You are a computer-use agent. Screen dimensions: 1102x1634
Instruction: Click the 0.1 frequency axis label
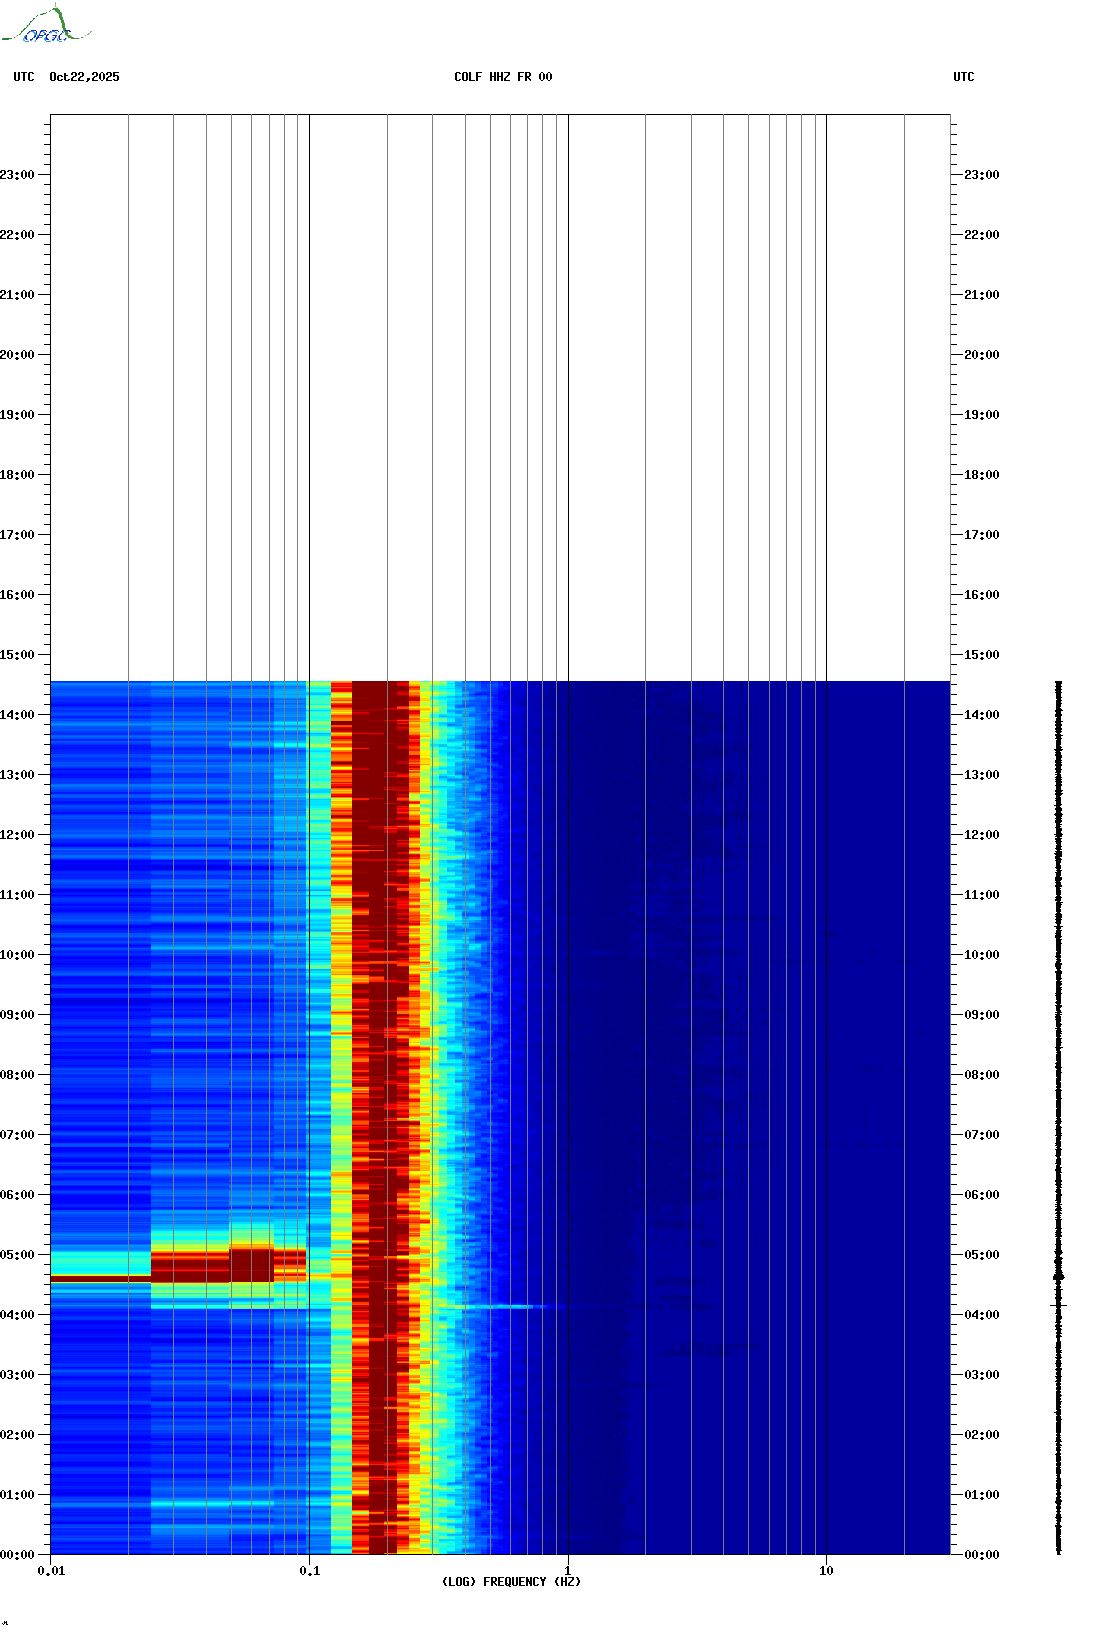pyautogui.click(x=309, y=1571)
